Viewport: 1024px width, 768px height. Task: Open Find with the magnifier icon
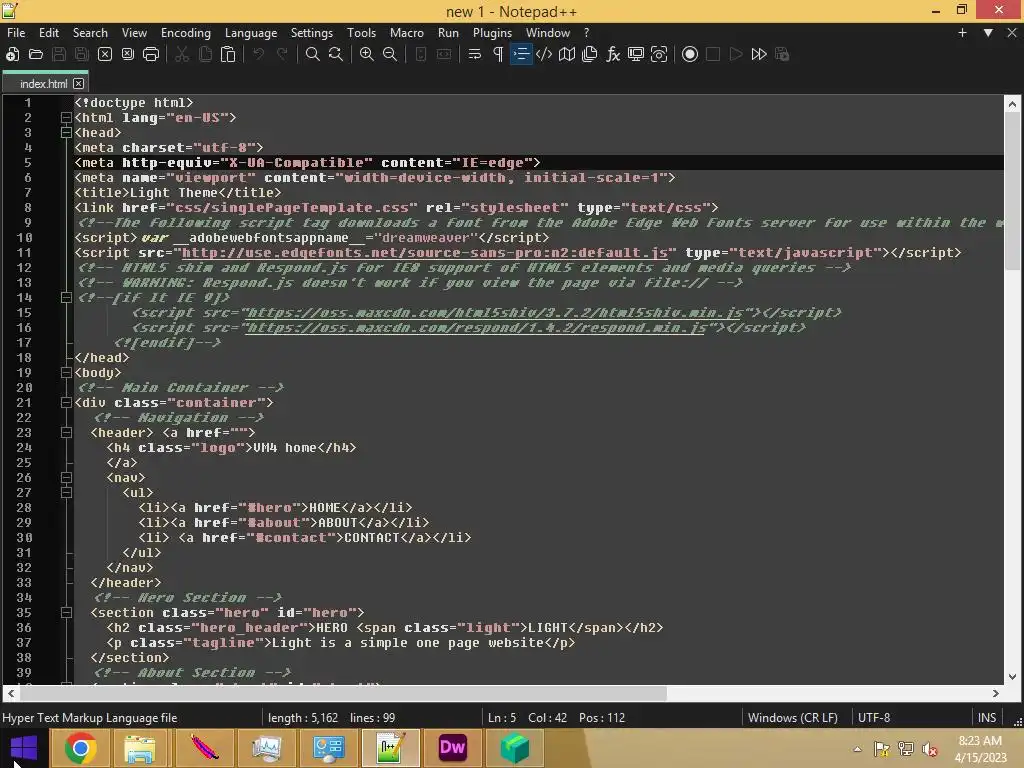(313, 54)
